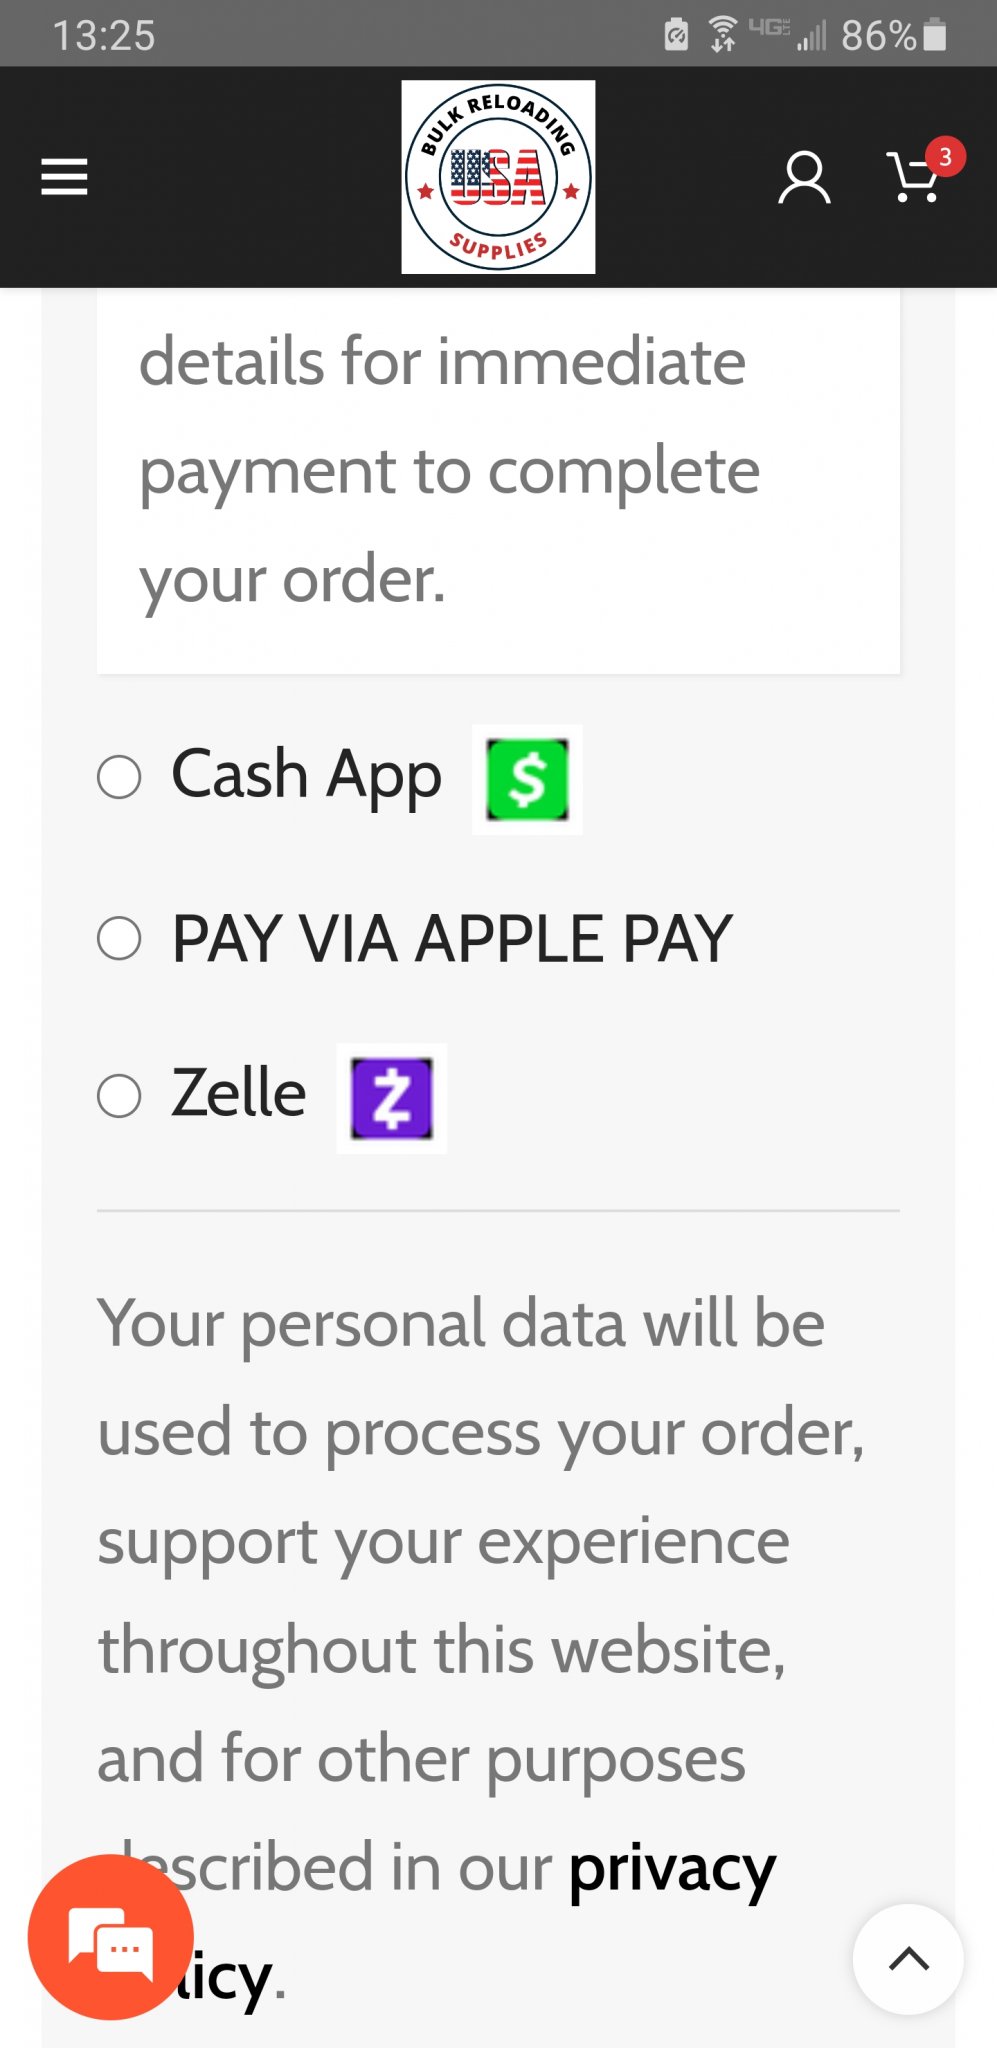This screenshot has height=2048, width=997.
Task: Select the Cash App radio button
Action: click(x=119, y=777)
